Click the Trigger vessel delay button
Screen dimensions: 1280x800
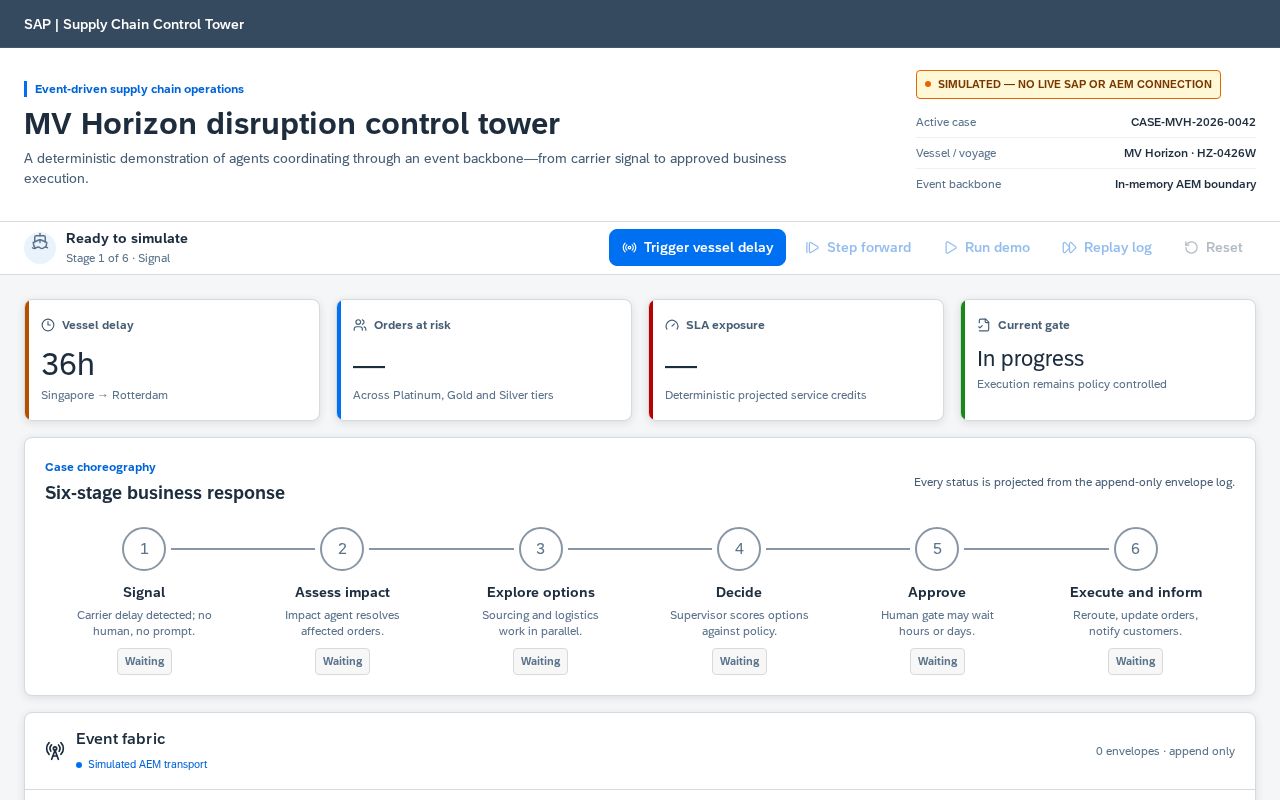(697, 247)
